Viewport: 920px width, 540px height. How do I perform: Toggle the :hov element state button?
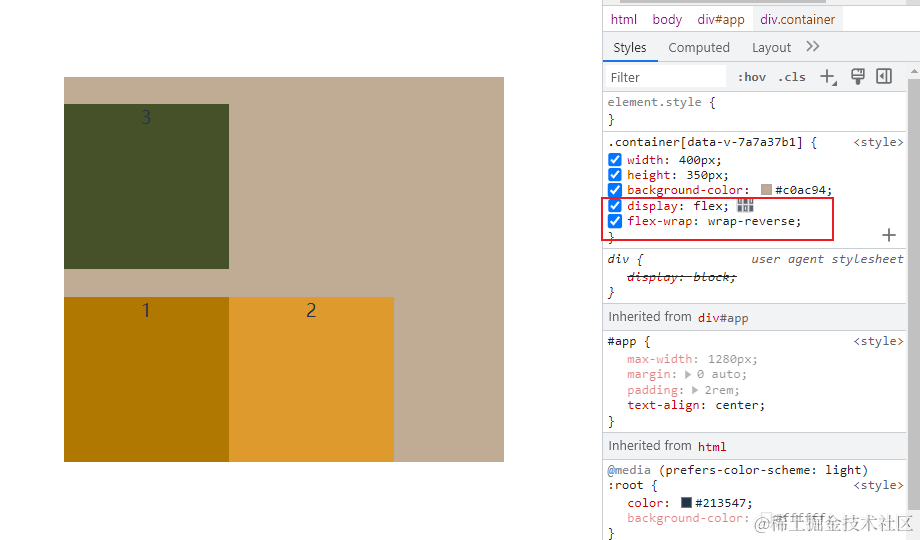pos(752,77)
